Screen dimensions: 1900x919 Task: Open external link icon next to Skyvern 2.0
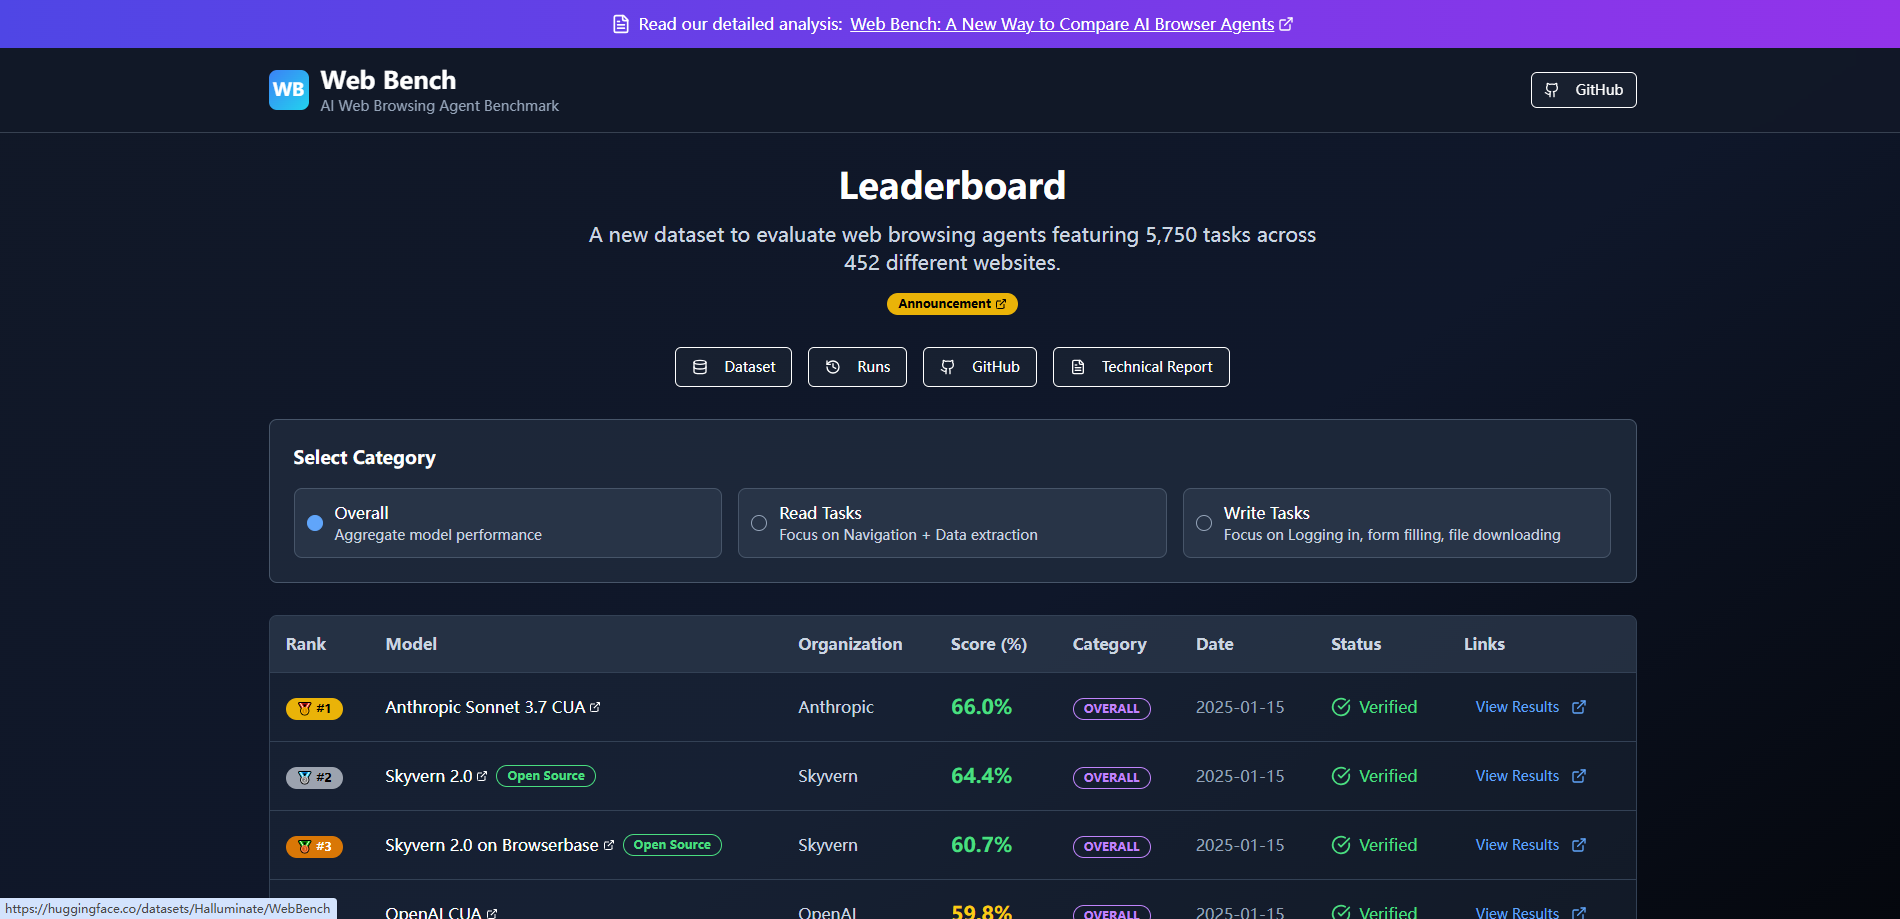tap(482, 776)
